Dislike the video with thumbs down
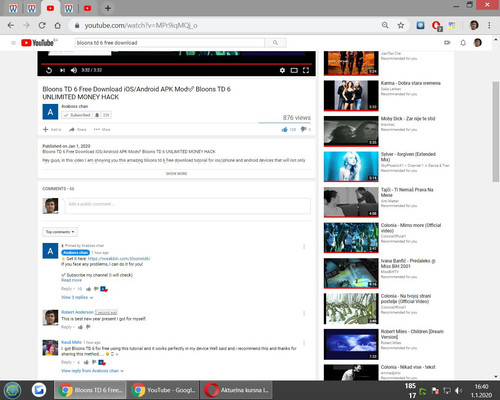The image size is (500, 400). 303,129
